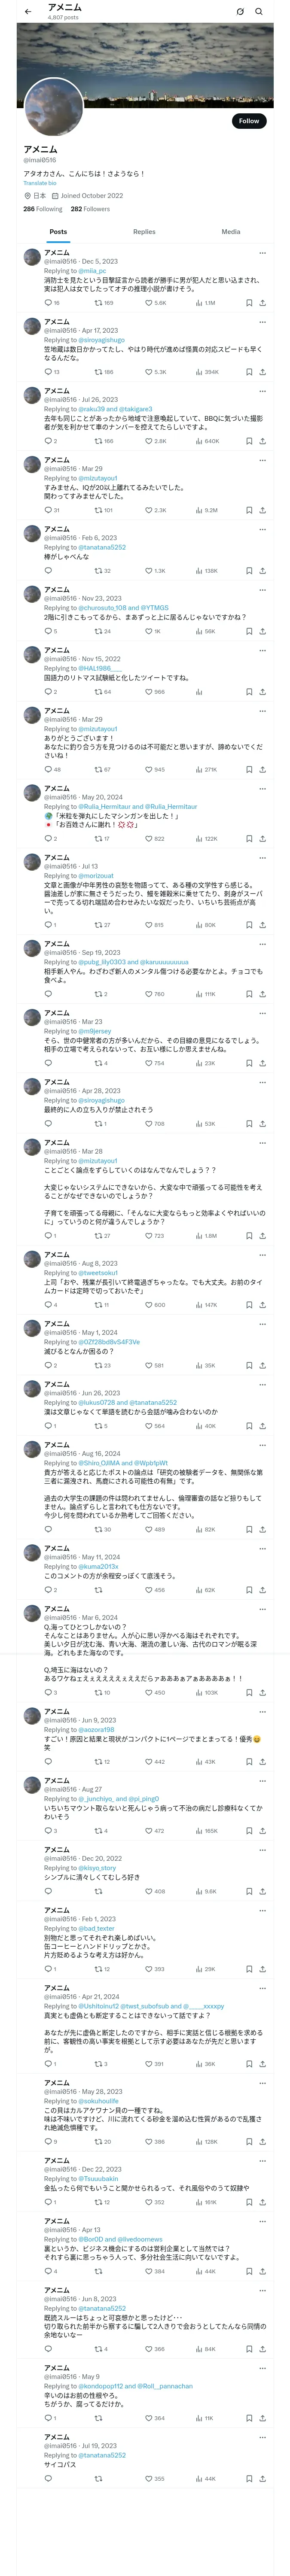Open more options on Dec 5, 2023 post
This screenshot has height=2576, width=290.
pos(262,253)
